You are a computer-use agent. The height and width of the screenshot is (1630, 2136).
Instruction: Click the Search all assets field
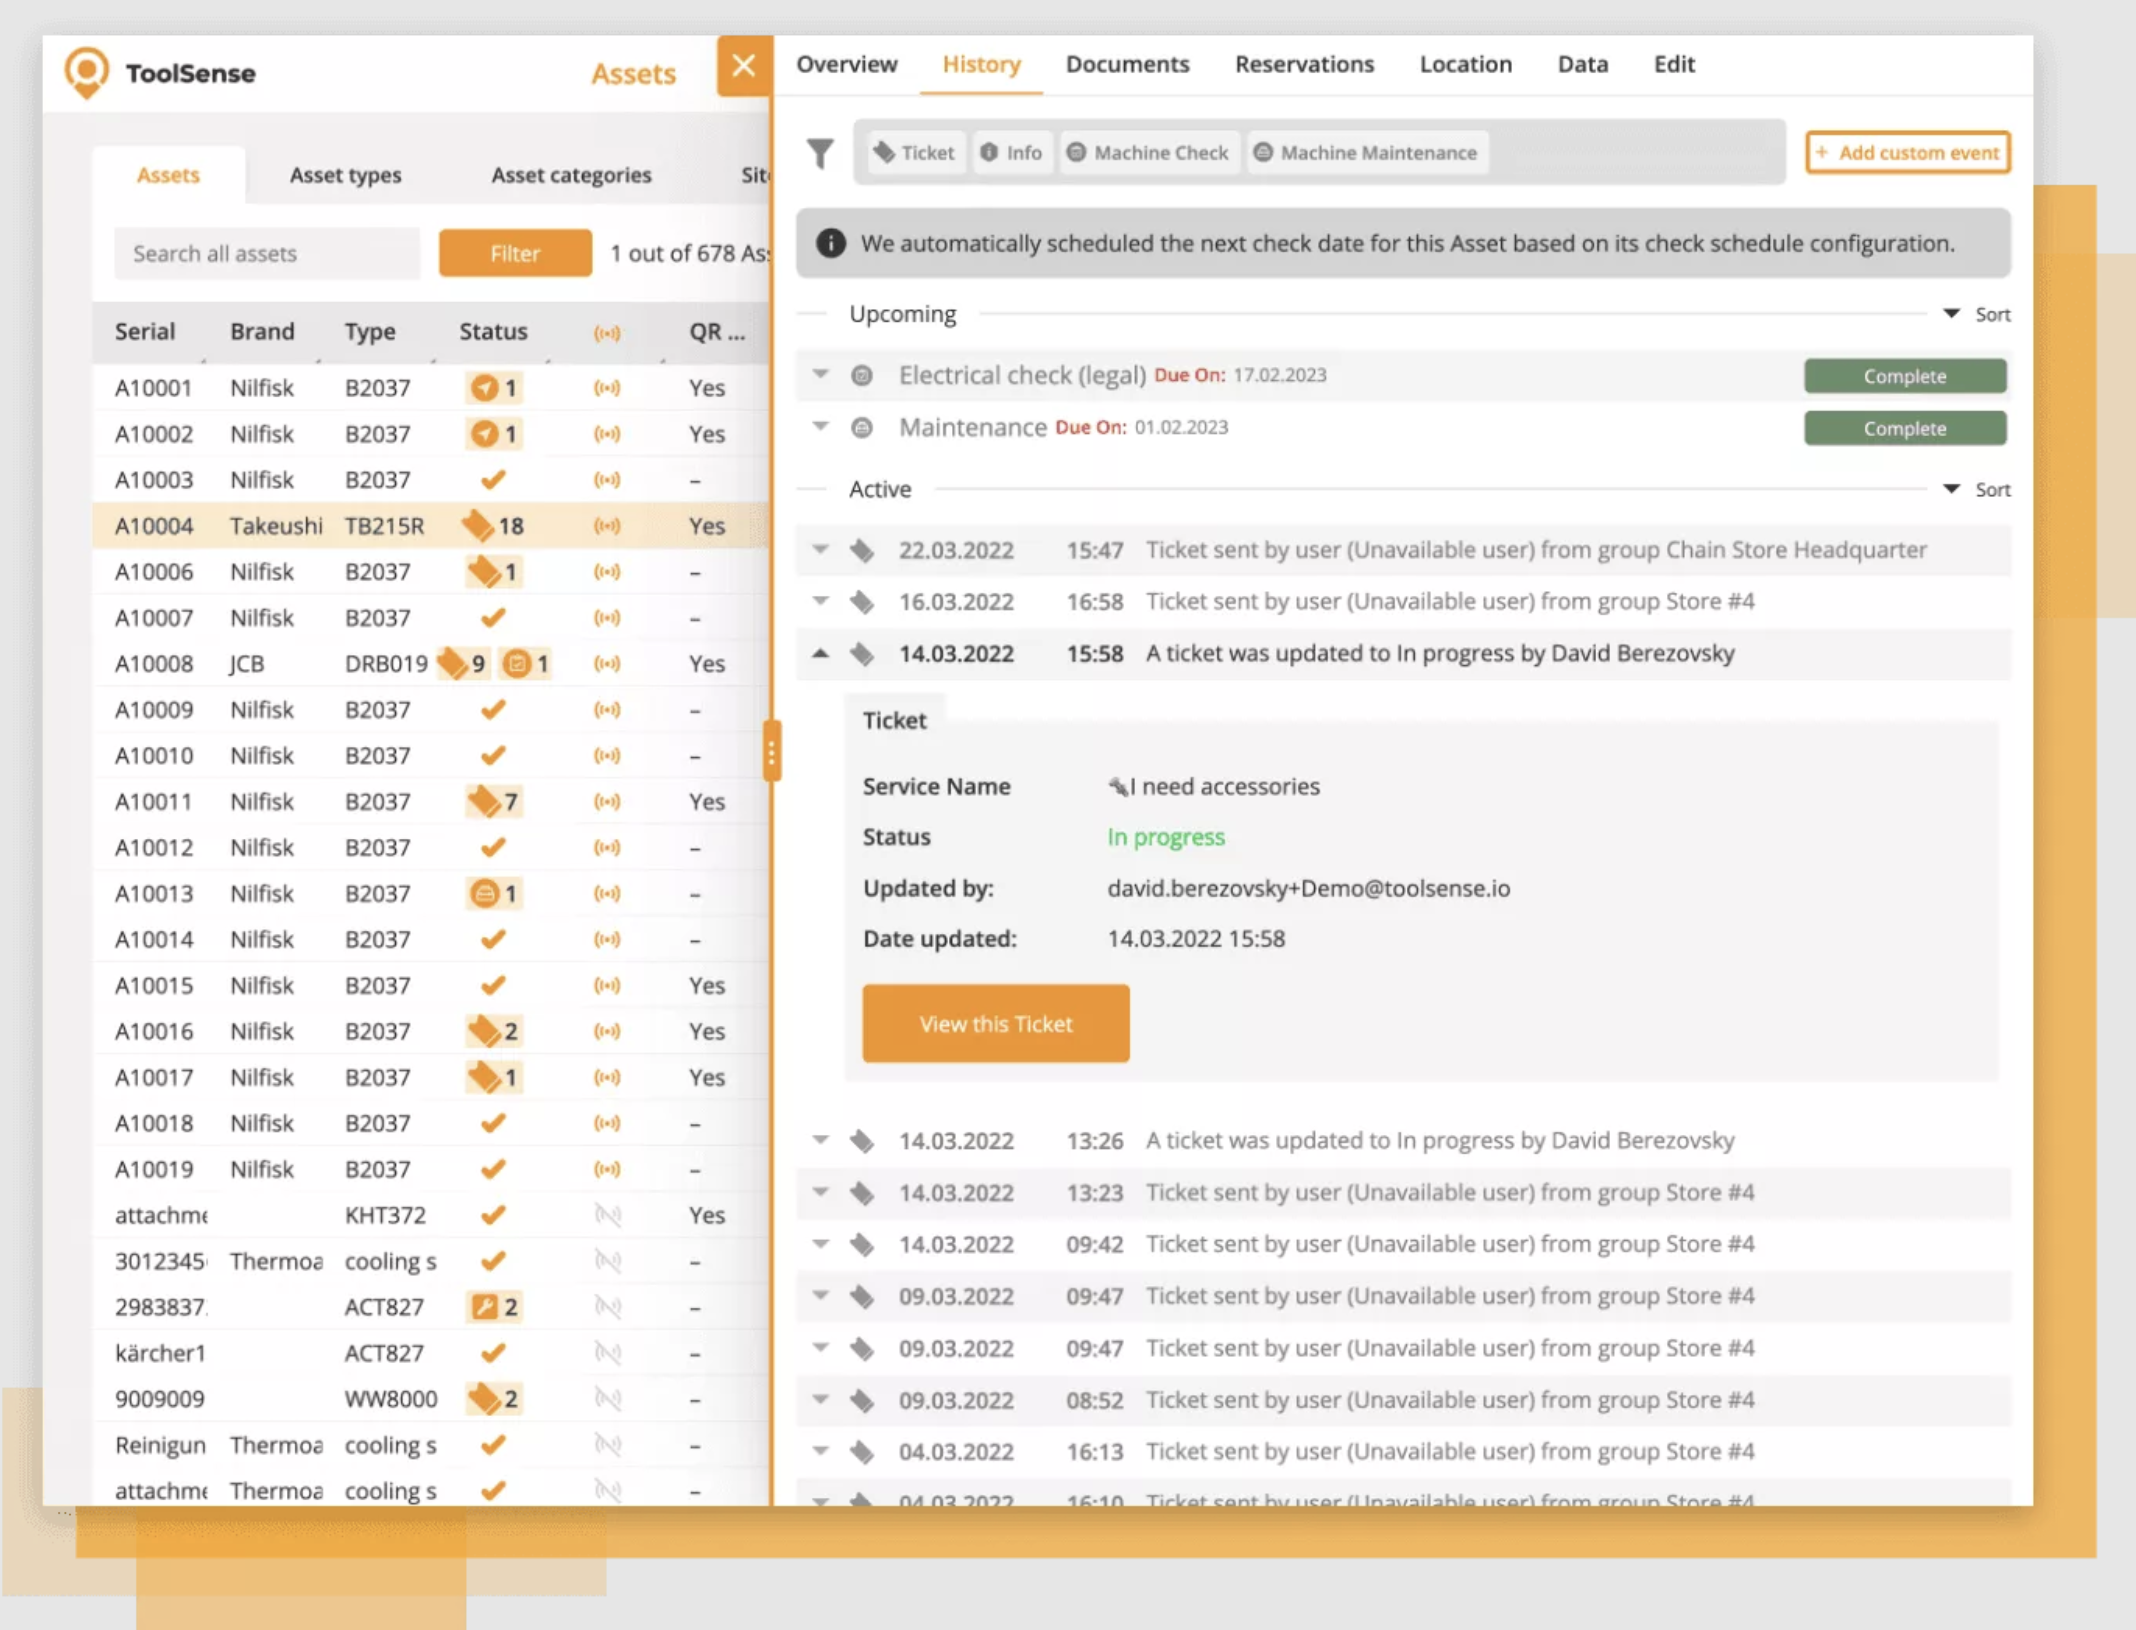[x=266, y=253]
